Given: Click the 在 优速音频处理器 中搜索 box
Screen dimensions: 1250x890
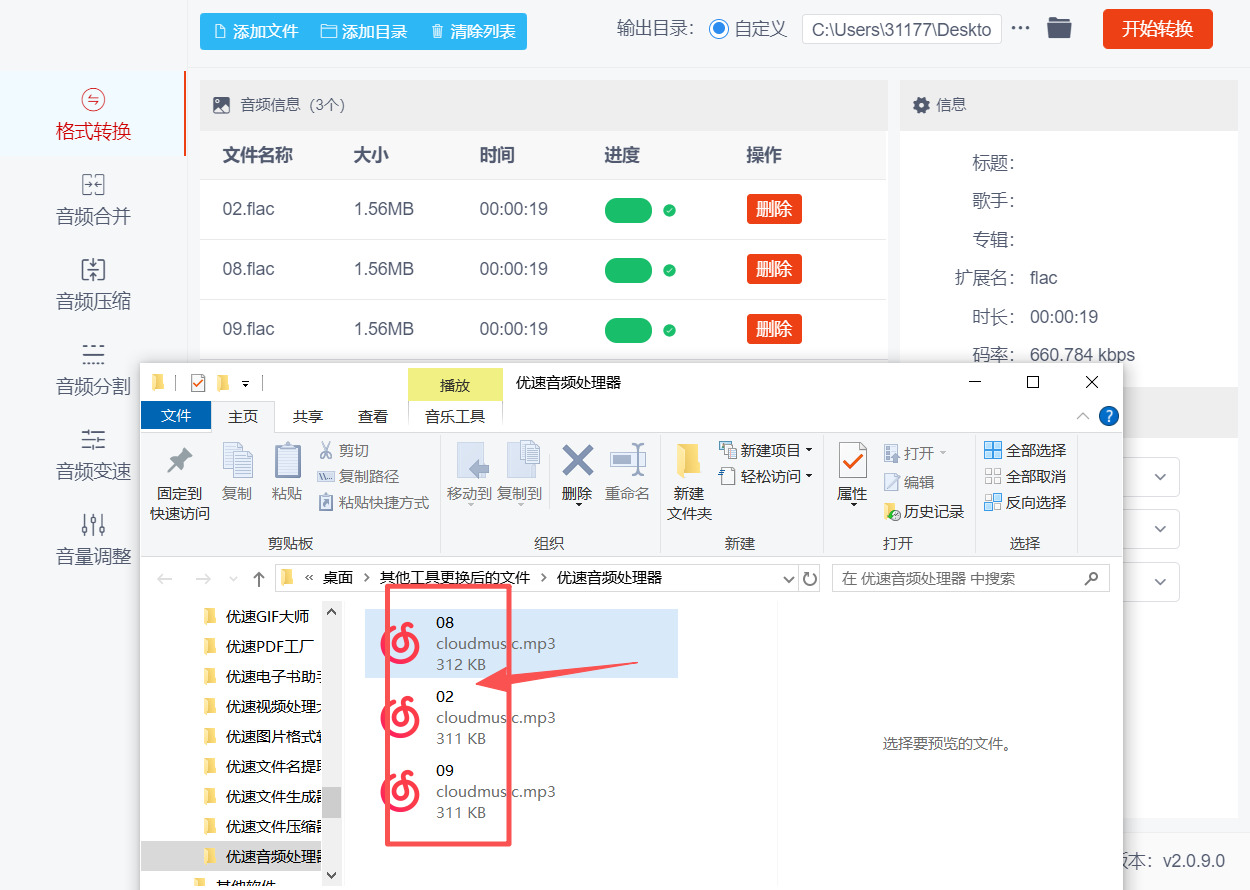Looking at the screenshot, I should pos(970,578).
